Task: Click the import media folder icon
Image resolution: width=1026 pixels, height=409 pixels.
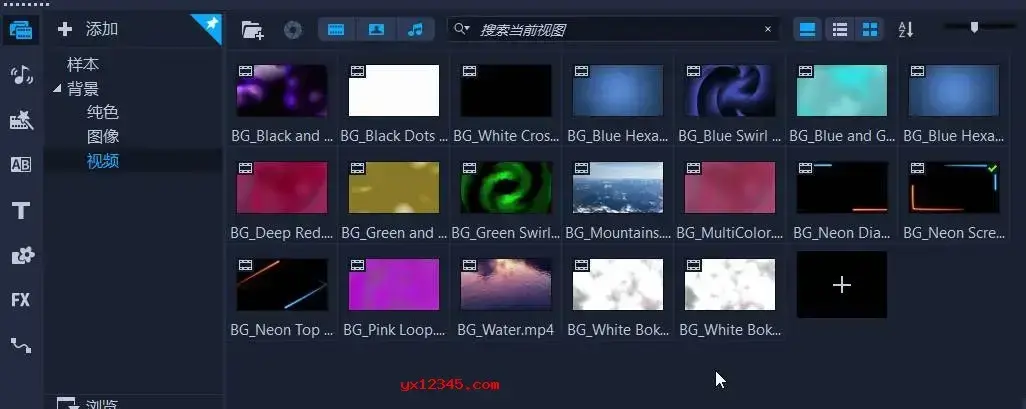Action: [x=253, y=29]
